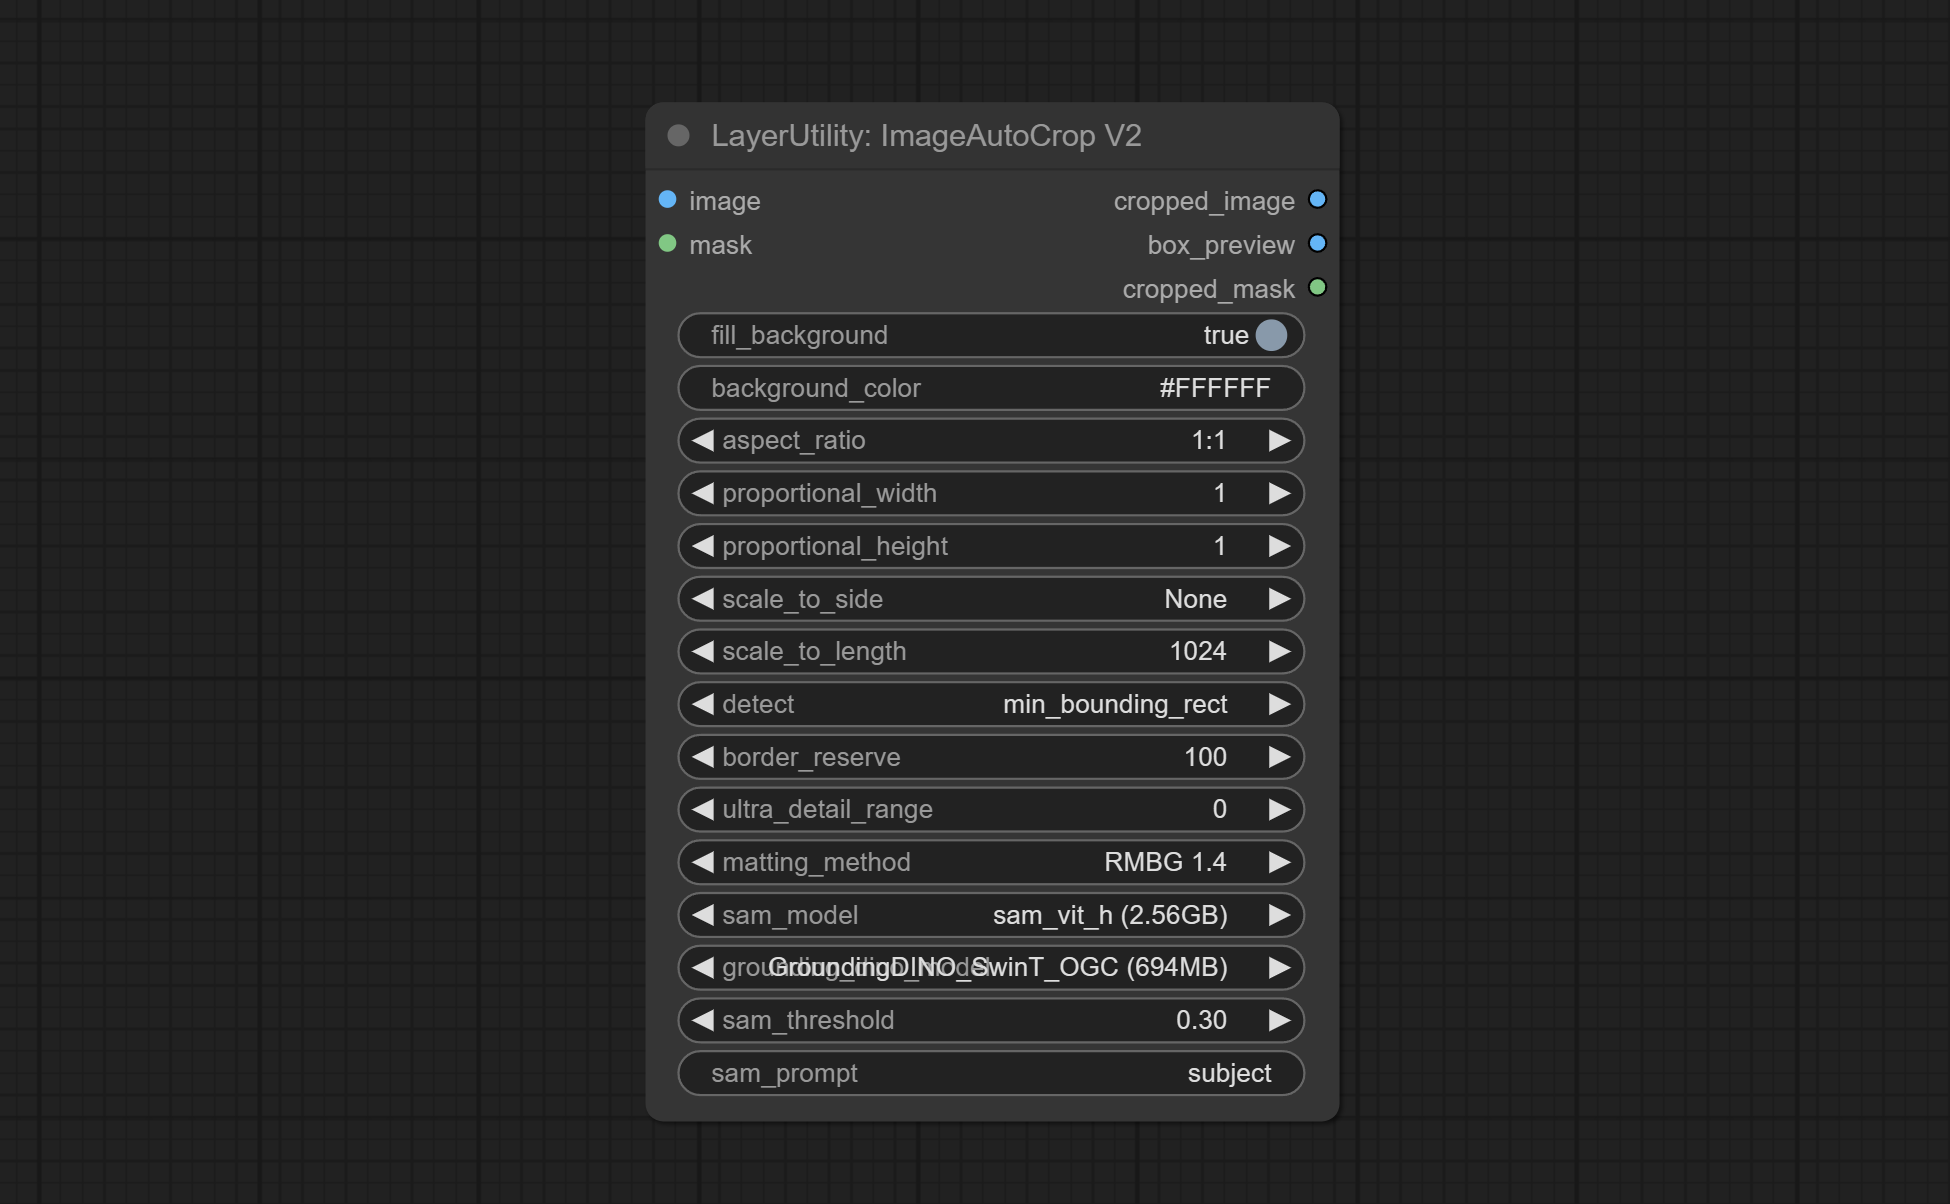
Task: Decrease proportional_height with the left arrow
Action: 703,546
